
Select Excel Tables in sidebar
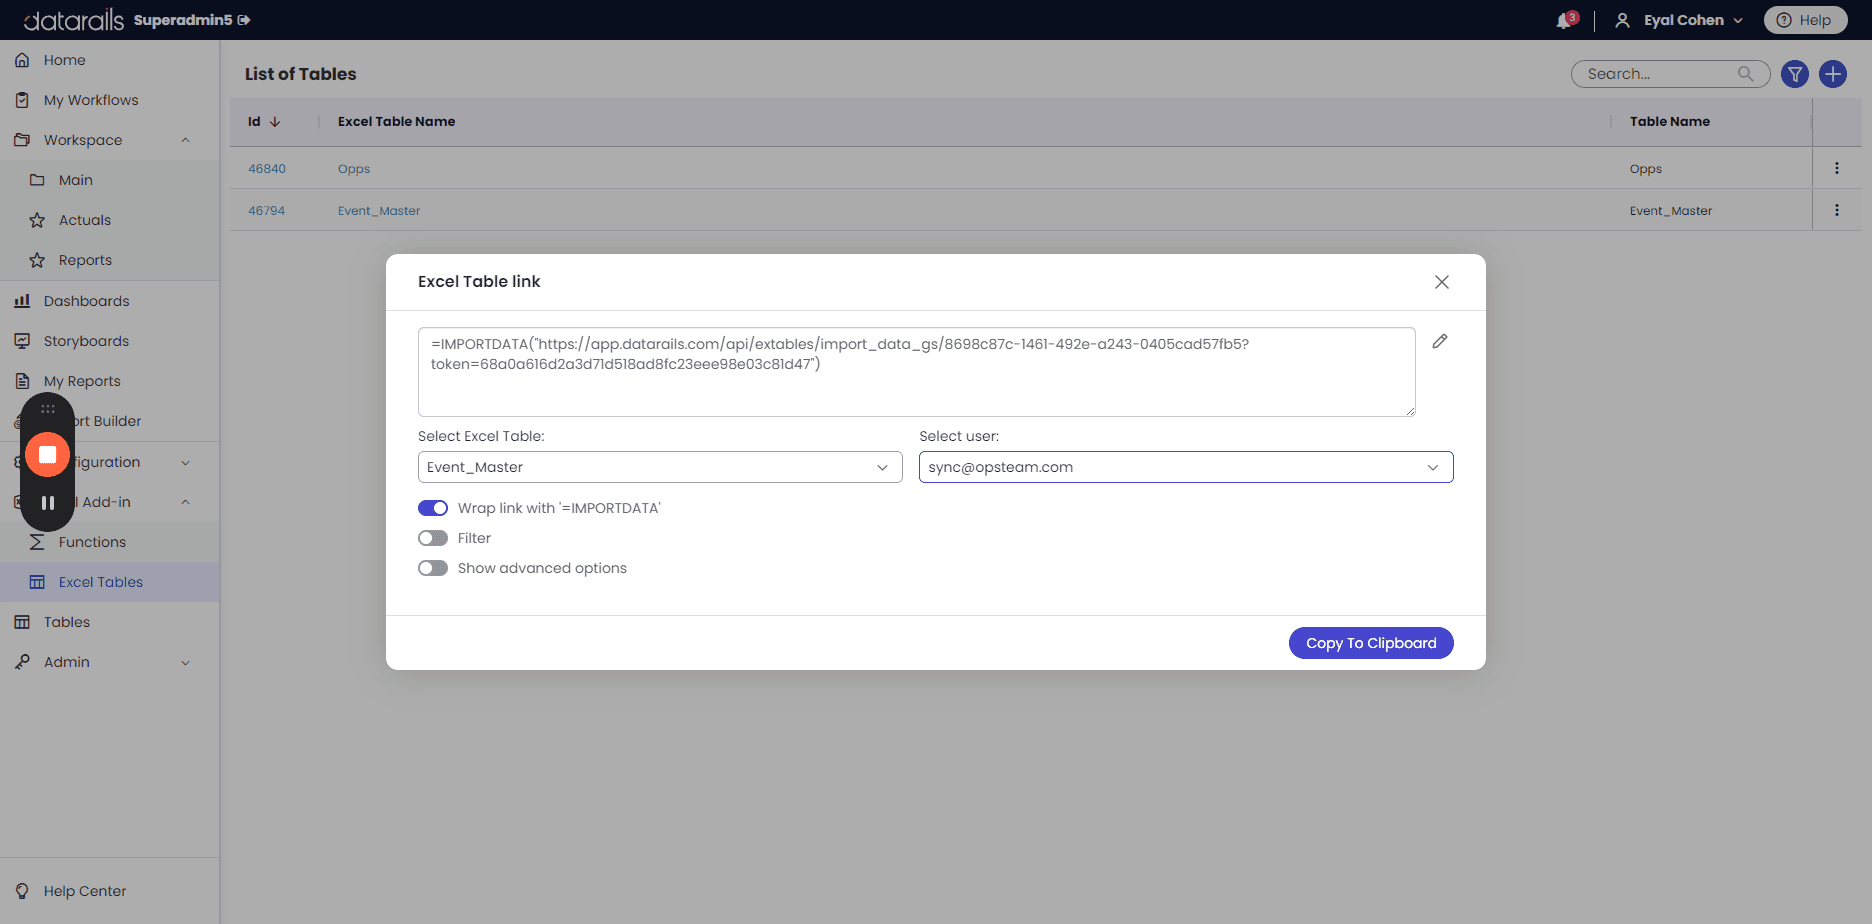[x=100, y=582]
